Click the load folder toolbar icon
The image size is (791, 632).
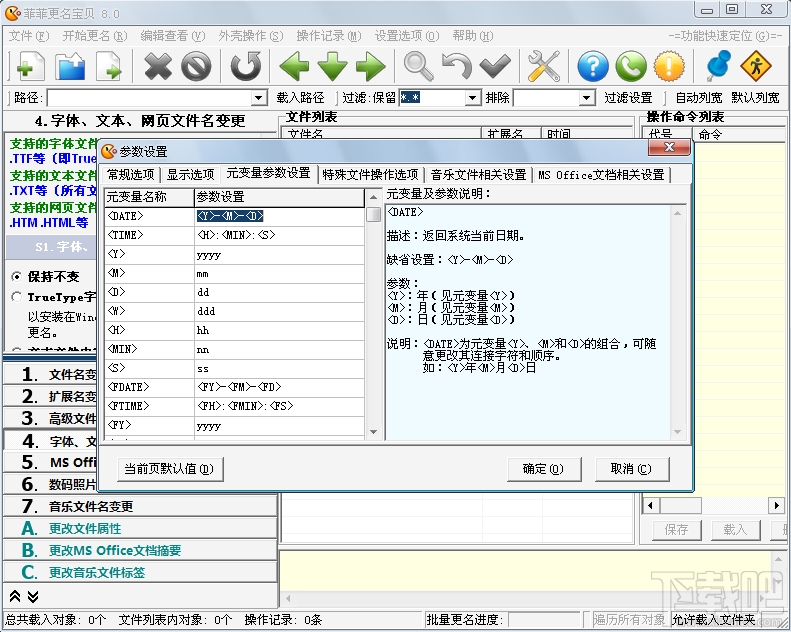coord(70,66)
